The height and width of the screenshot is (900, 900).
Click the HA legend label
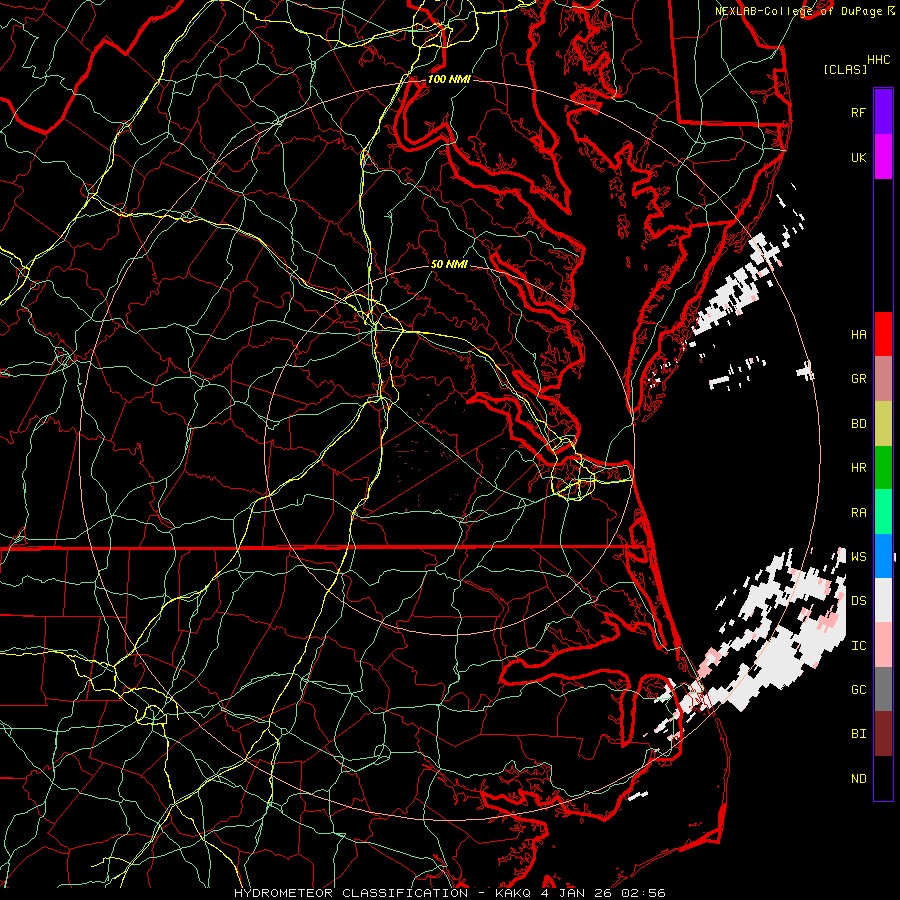(858, 334)
